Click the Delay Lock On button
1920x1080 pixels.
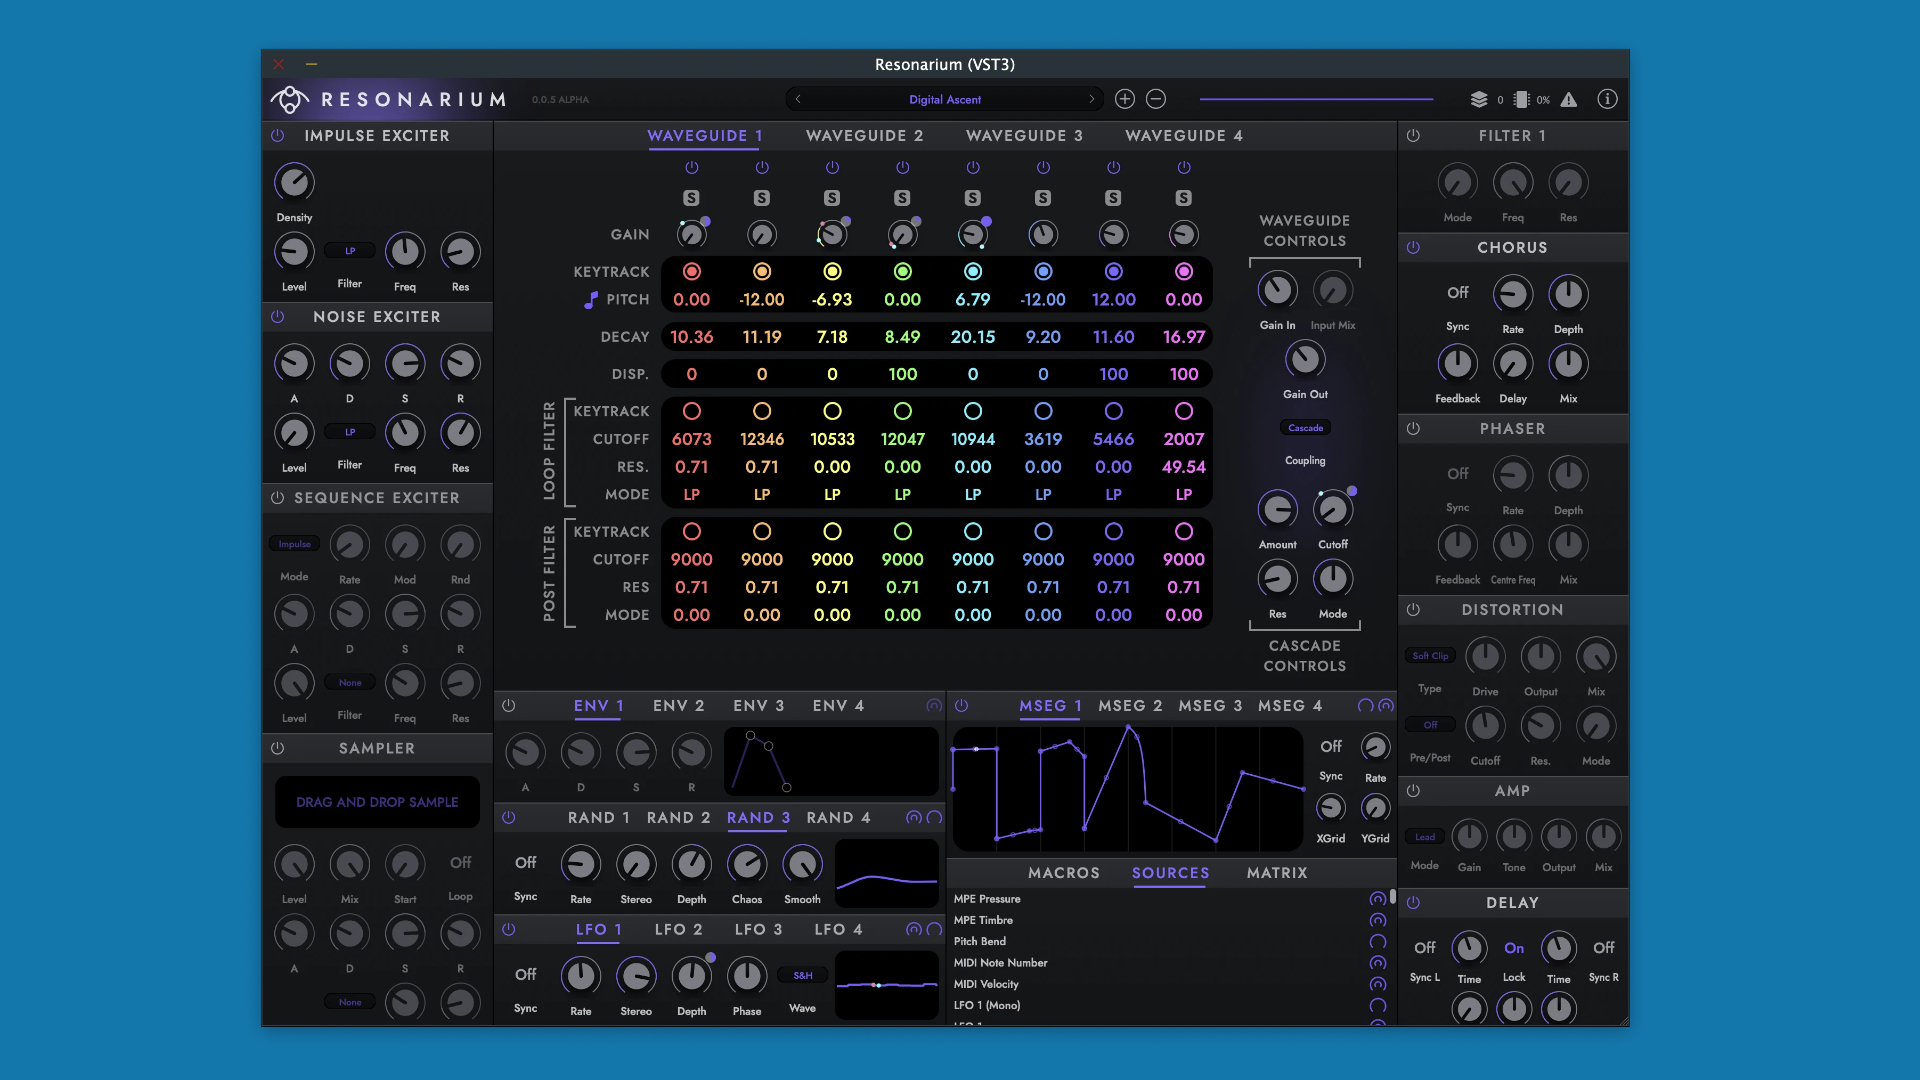pyautogui.click(x=1514, y=948)
